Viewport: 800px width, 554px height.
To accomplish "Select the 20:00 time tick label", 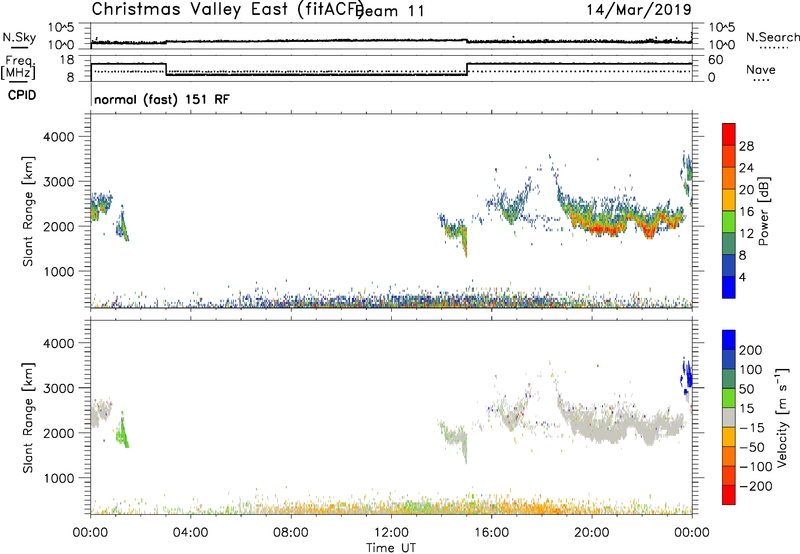I will point(592,533).
